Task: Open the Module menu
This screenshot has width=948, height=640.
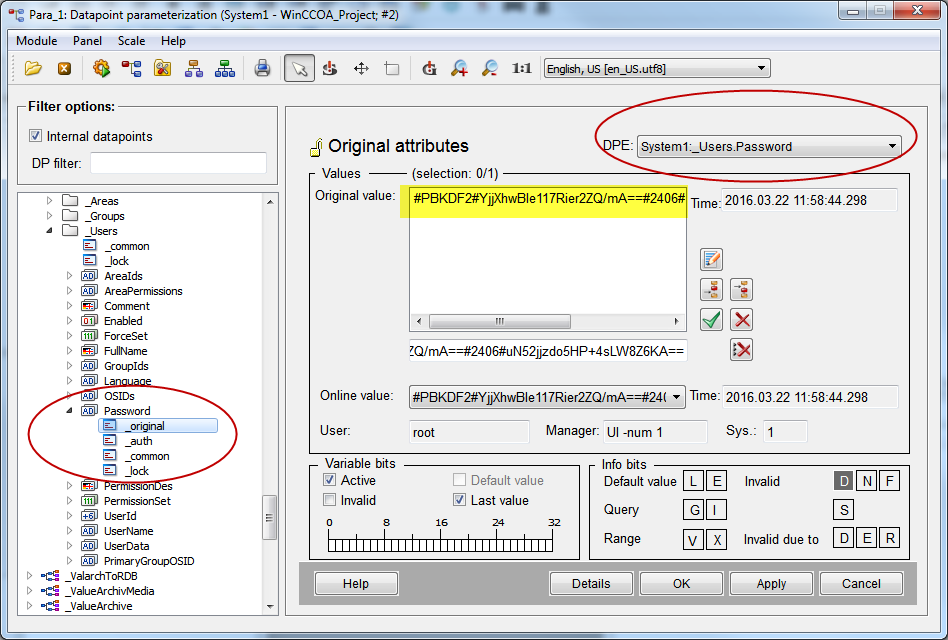Action: coord(37,41)
